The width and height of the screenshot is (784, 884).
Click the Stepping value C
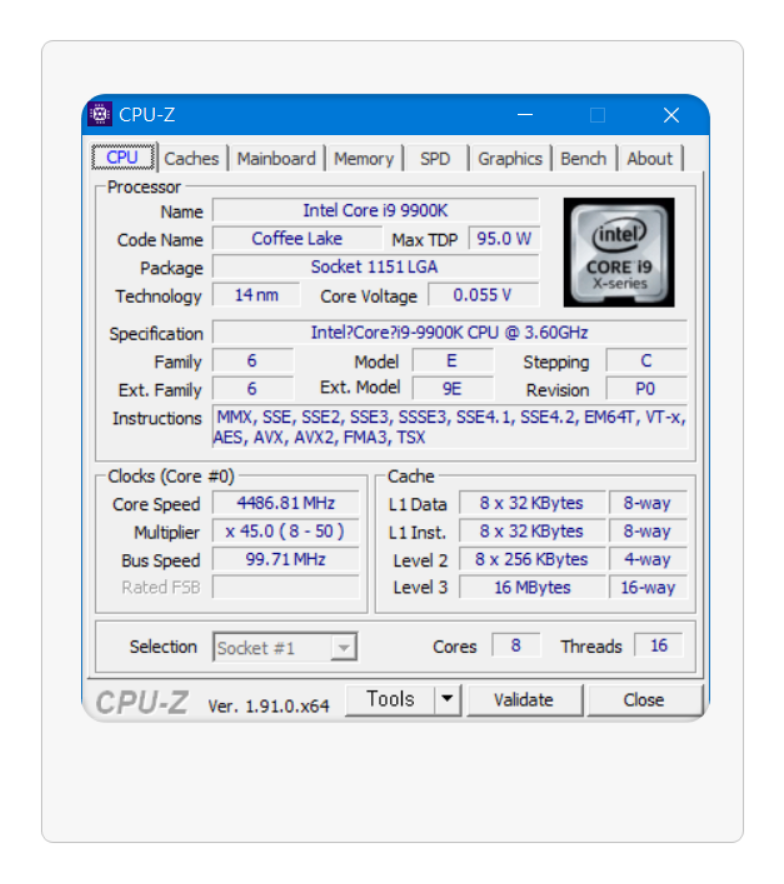coord(646,361)
